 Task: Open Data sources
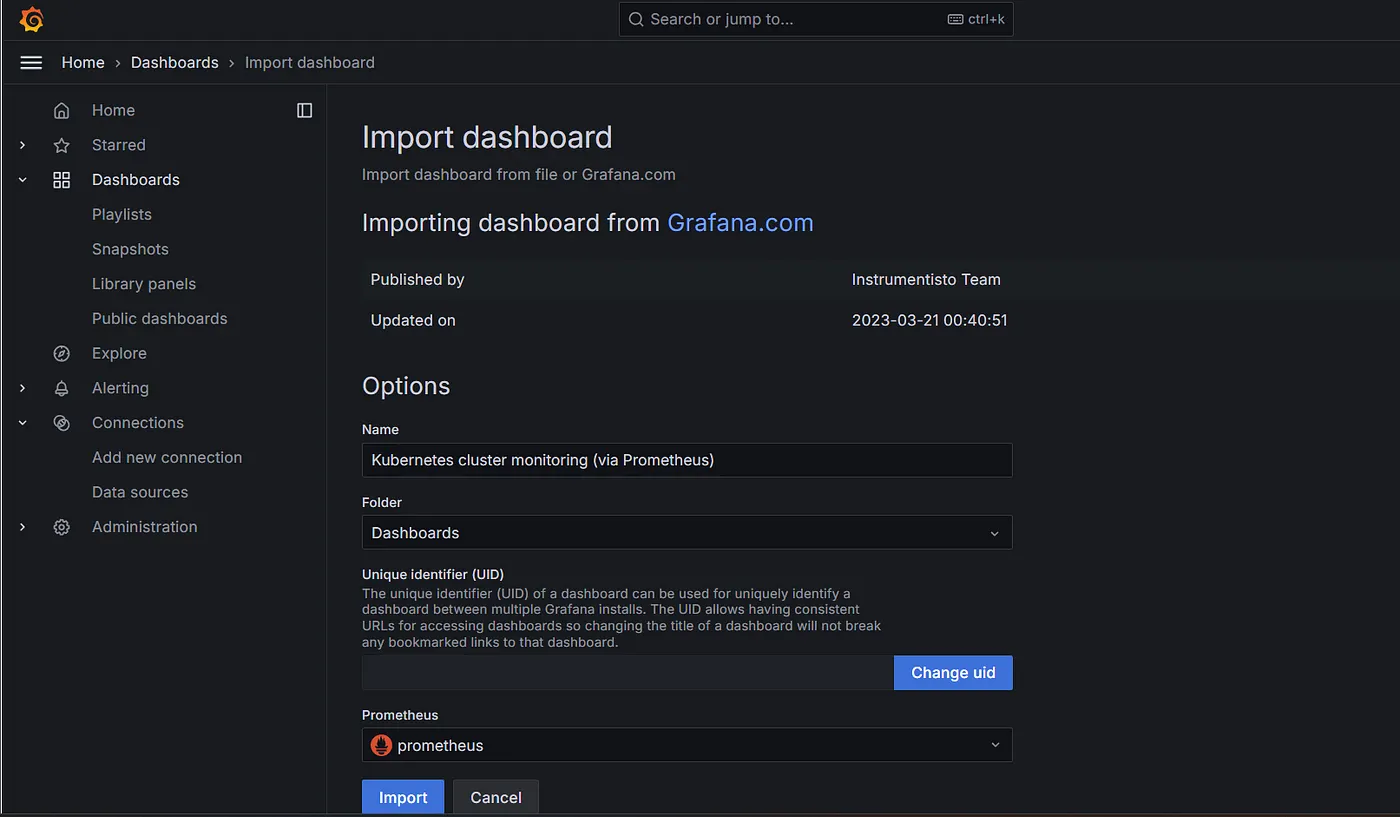pyautogui.click(x=140, y=492)
